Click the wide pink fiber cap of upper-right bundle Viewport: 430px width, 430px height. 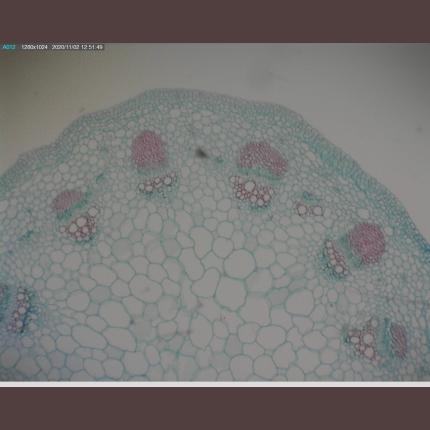tap(263, 159)
